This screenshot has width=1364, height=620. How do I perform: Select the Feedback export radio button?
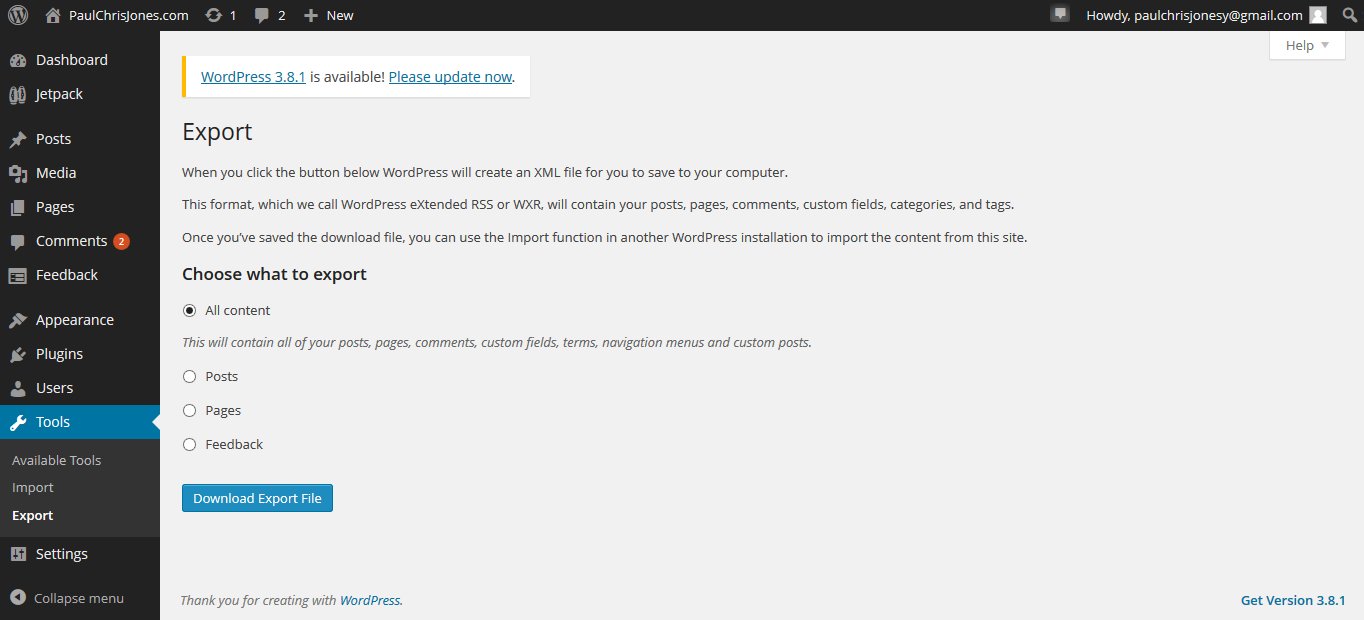(189, 444)
